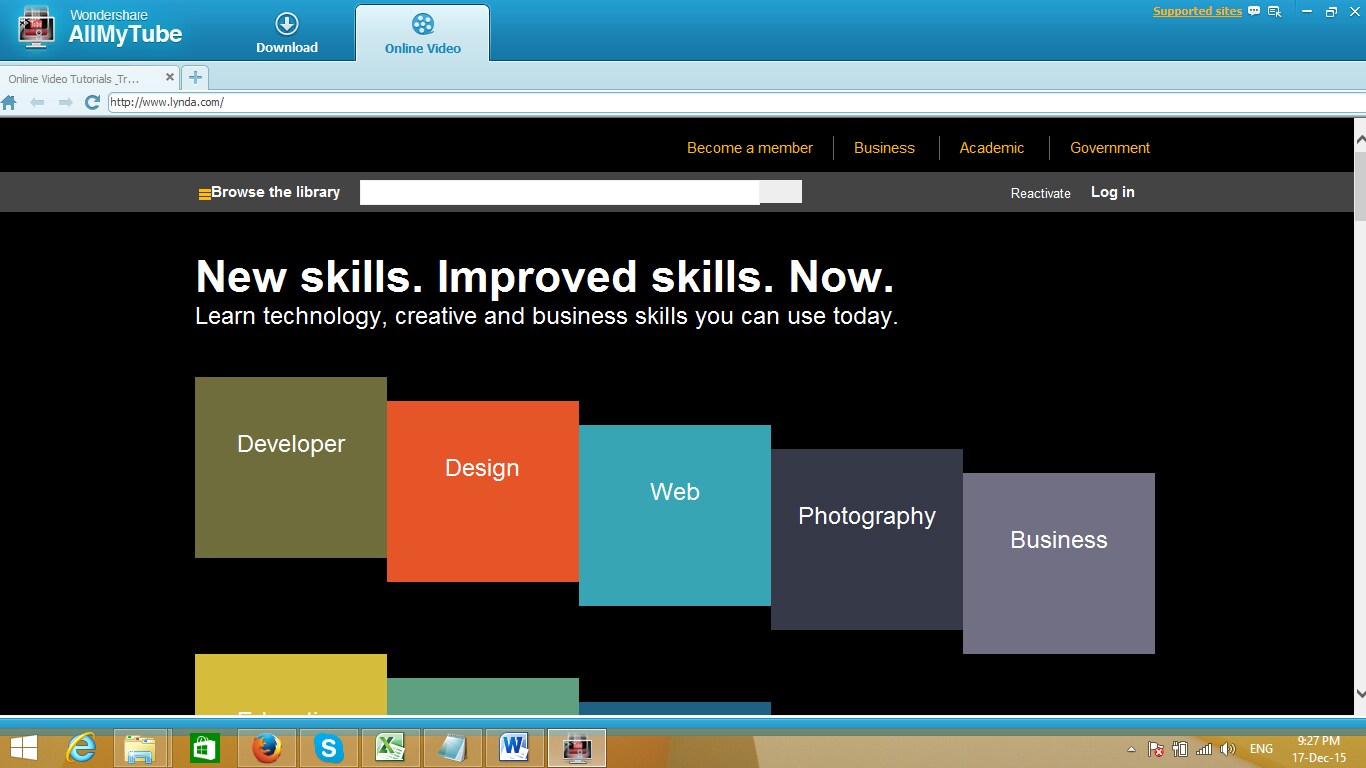Click the Reactivate link
Image resolution: width=1366 pixels, height=768 pixels.
[1040, 193]
